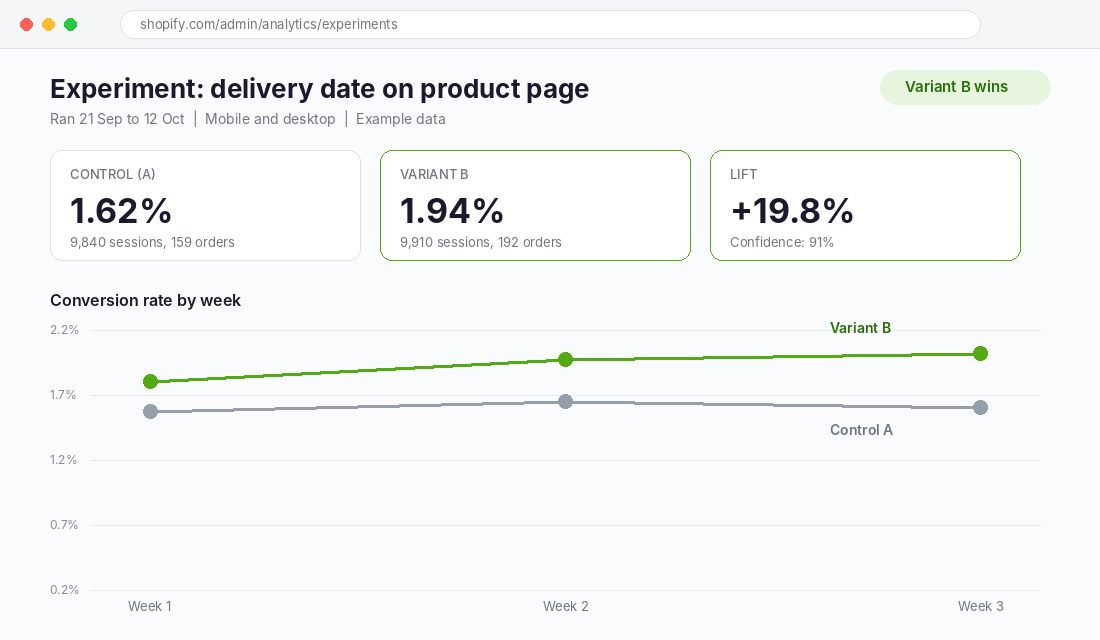Click 'Mobile and desktop' text
This screenshot has width=1100, height=640.
(x=270, y=119)
